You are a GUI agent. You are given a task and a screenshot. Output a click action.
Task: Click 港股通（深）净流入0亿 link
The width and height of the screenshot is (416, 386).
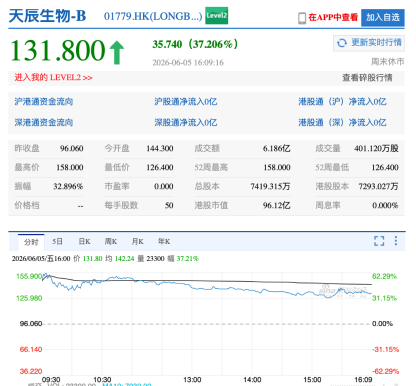tap(342, 122)
